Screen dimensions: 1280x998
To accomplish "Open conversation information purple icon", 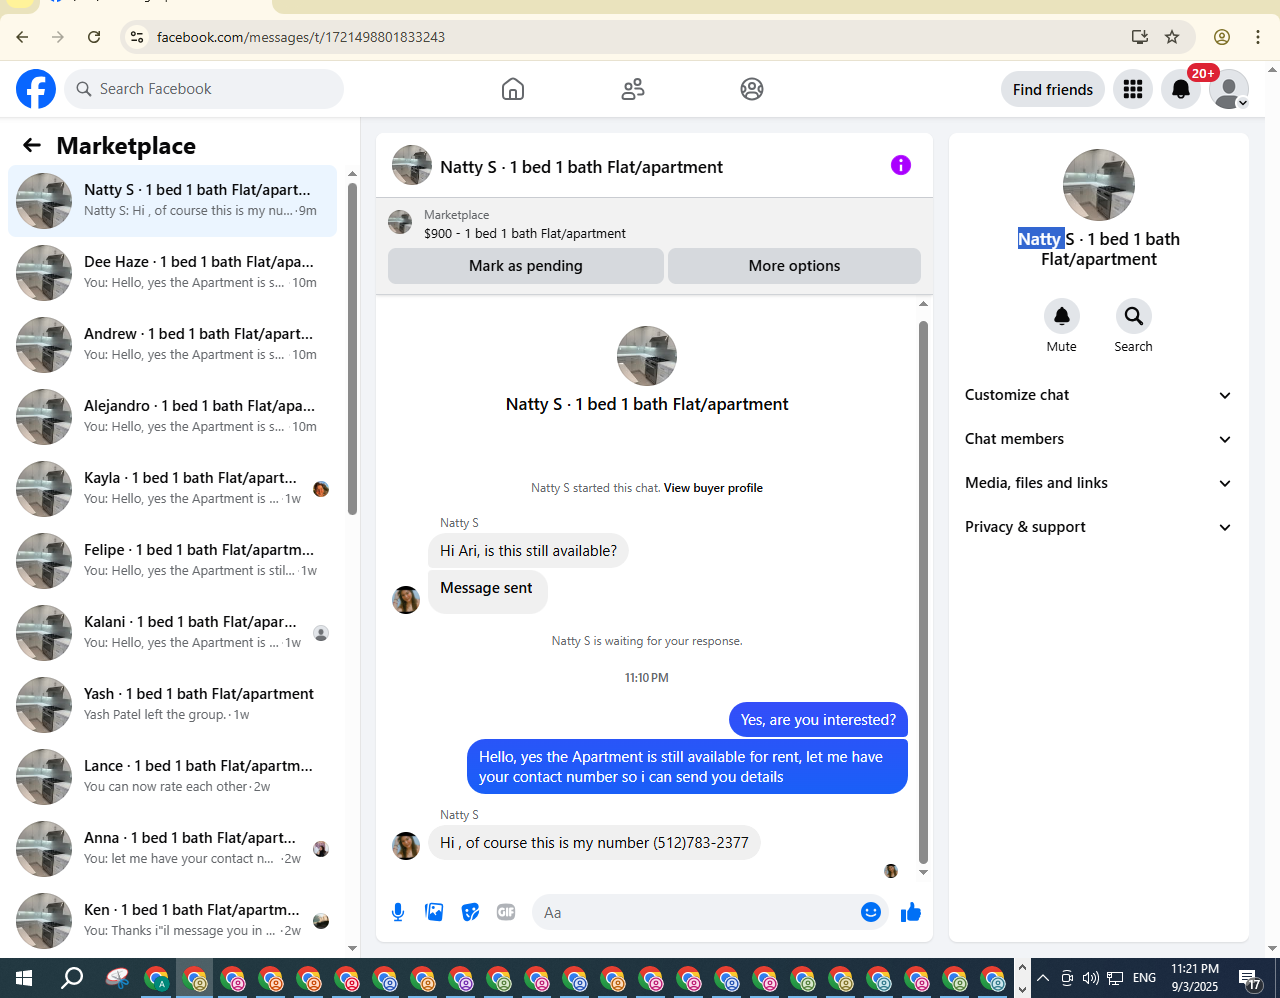I will (x=901, y=165).
